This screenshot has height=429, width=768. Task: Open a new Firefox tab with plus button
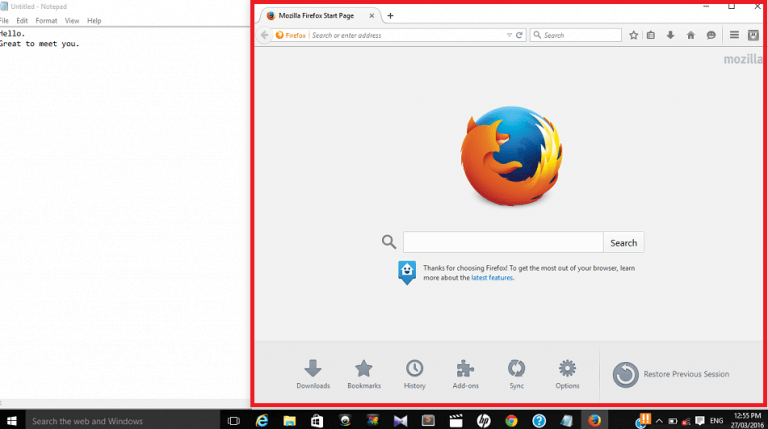point(390,16)
